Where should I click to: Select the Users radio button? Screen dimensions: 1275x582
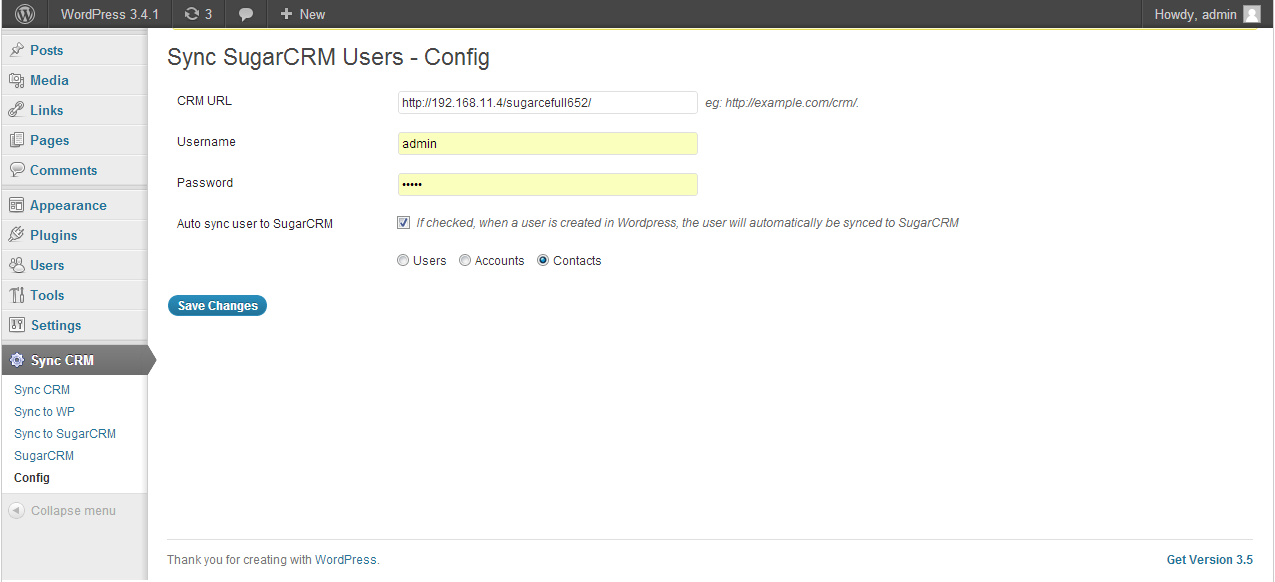click(403, 260)
